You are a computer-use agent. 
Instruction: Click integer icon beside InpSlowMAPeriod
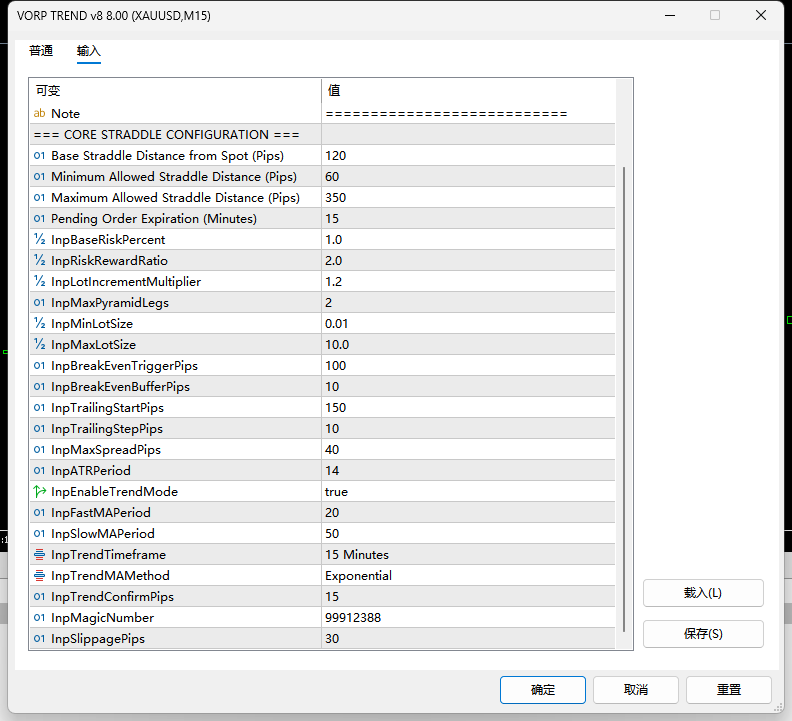click(x=39, y=534)
